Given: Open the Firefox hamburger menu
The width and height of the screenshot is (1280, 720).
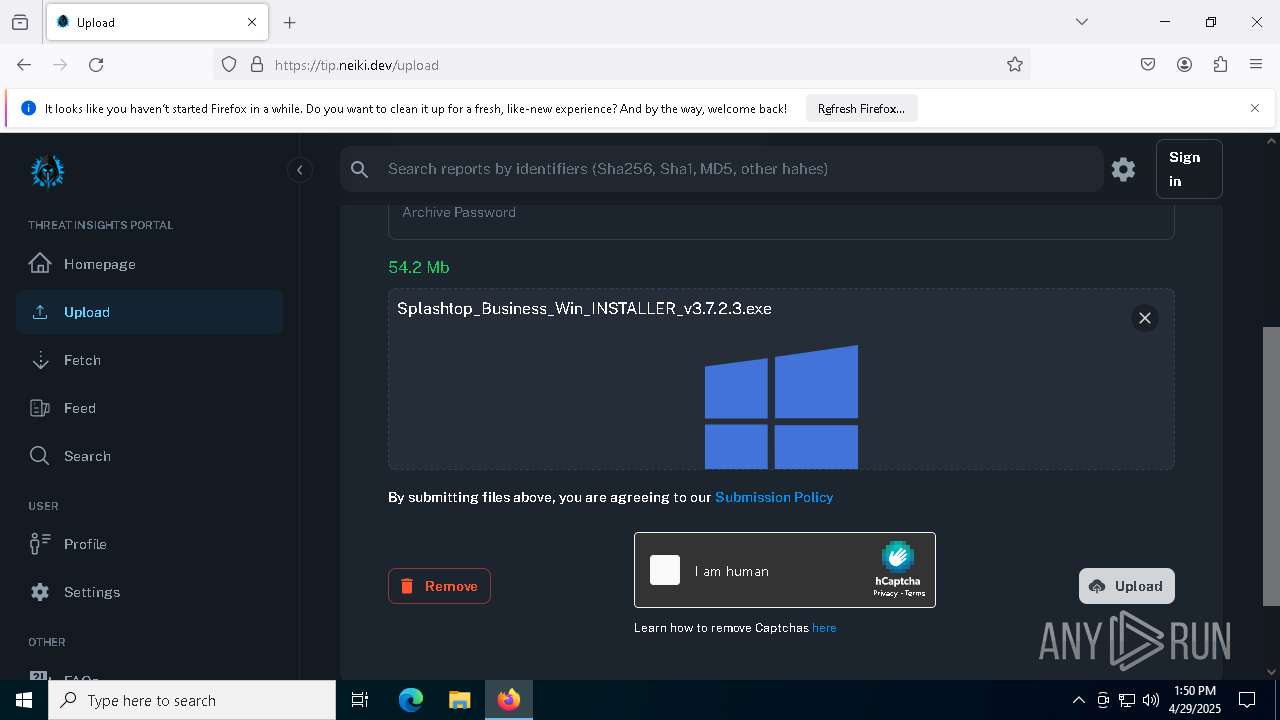Looking at the screenshot, I should pos(1256,64).
